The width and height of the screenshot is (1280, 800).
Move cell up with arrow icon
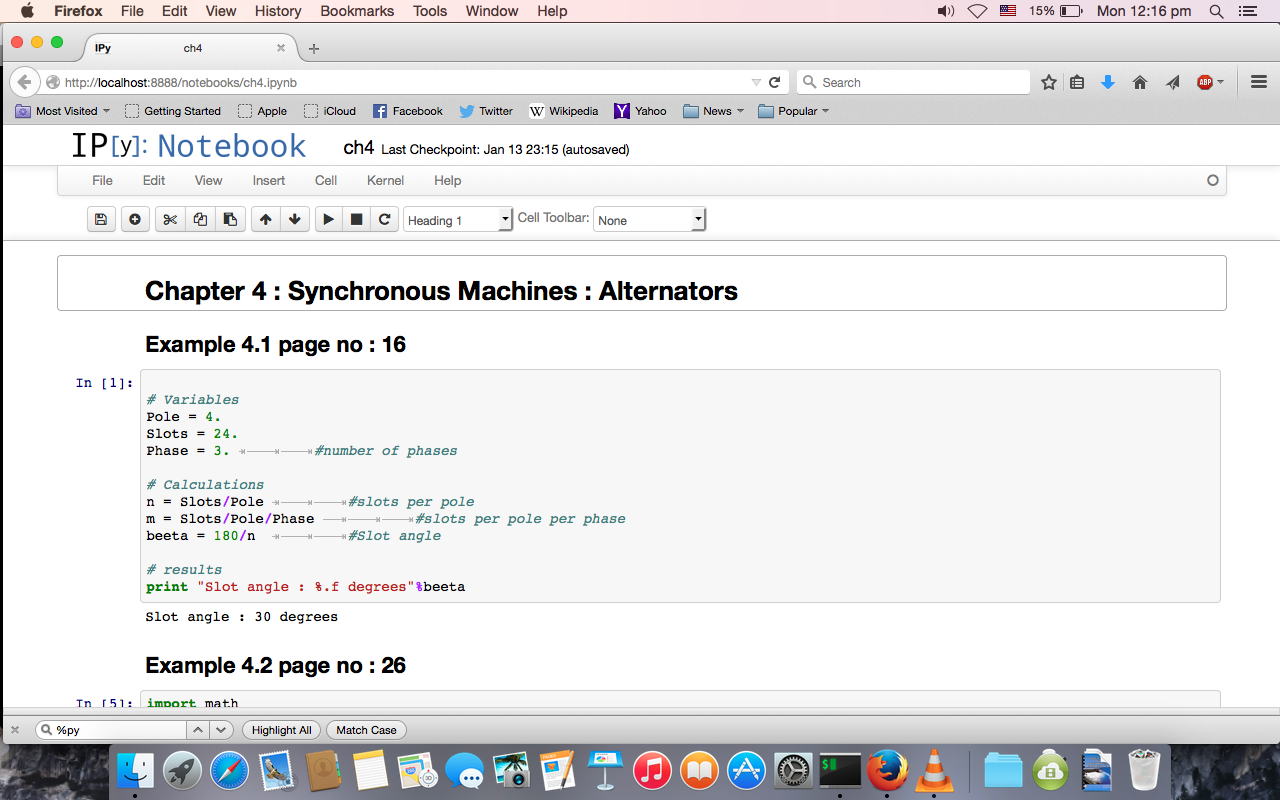(265, 220)
